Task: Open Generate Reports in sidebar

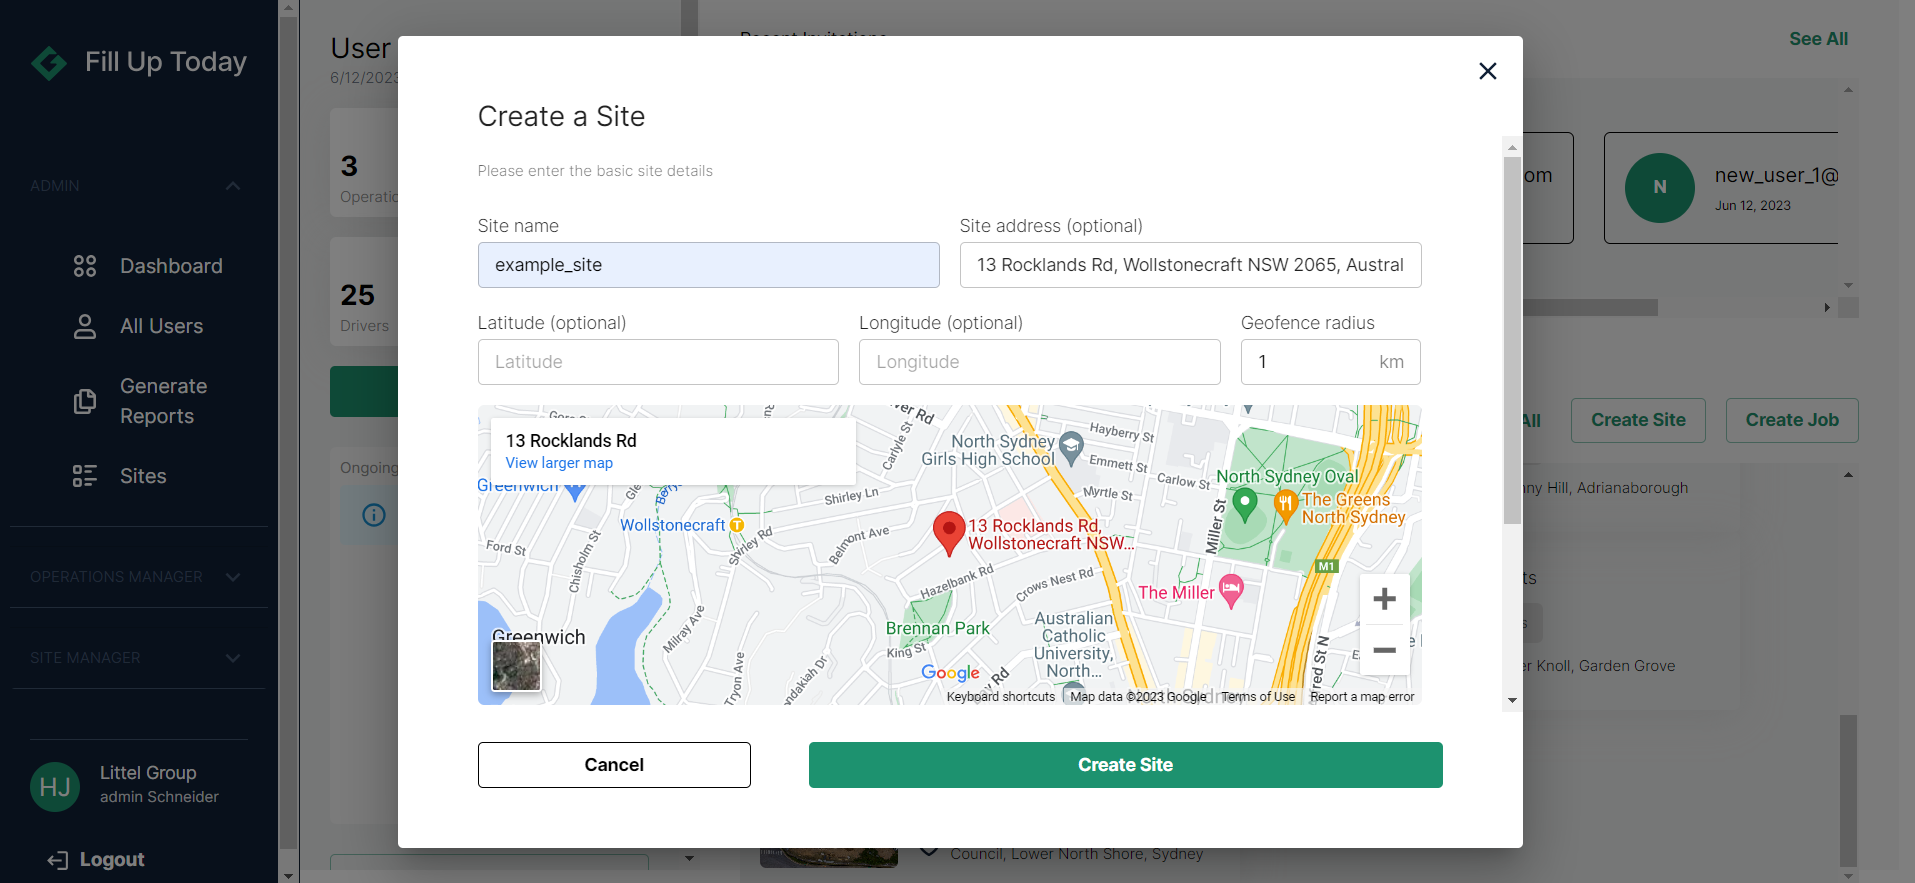Action: pyautogui.click(x=163, y=401)
